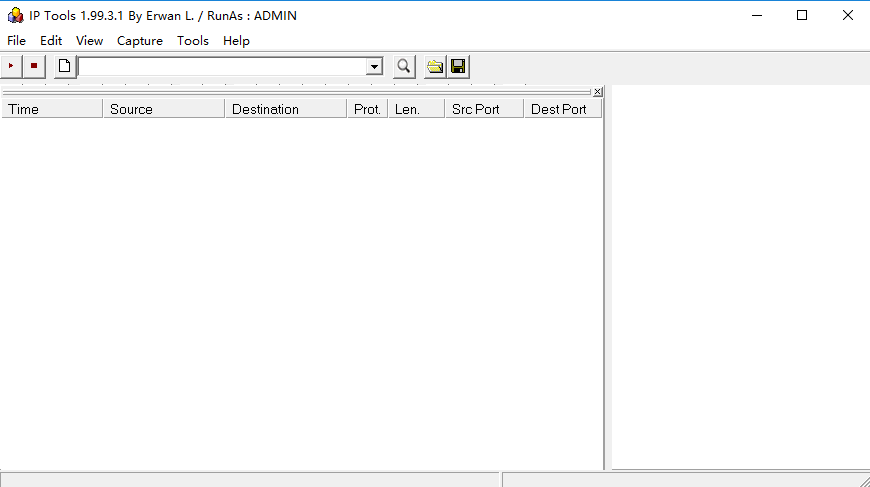
Task: Click the IP Tools application icon in title bar
Action: [15, 16]
